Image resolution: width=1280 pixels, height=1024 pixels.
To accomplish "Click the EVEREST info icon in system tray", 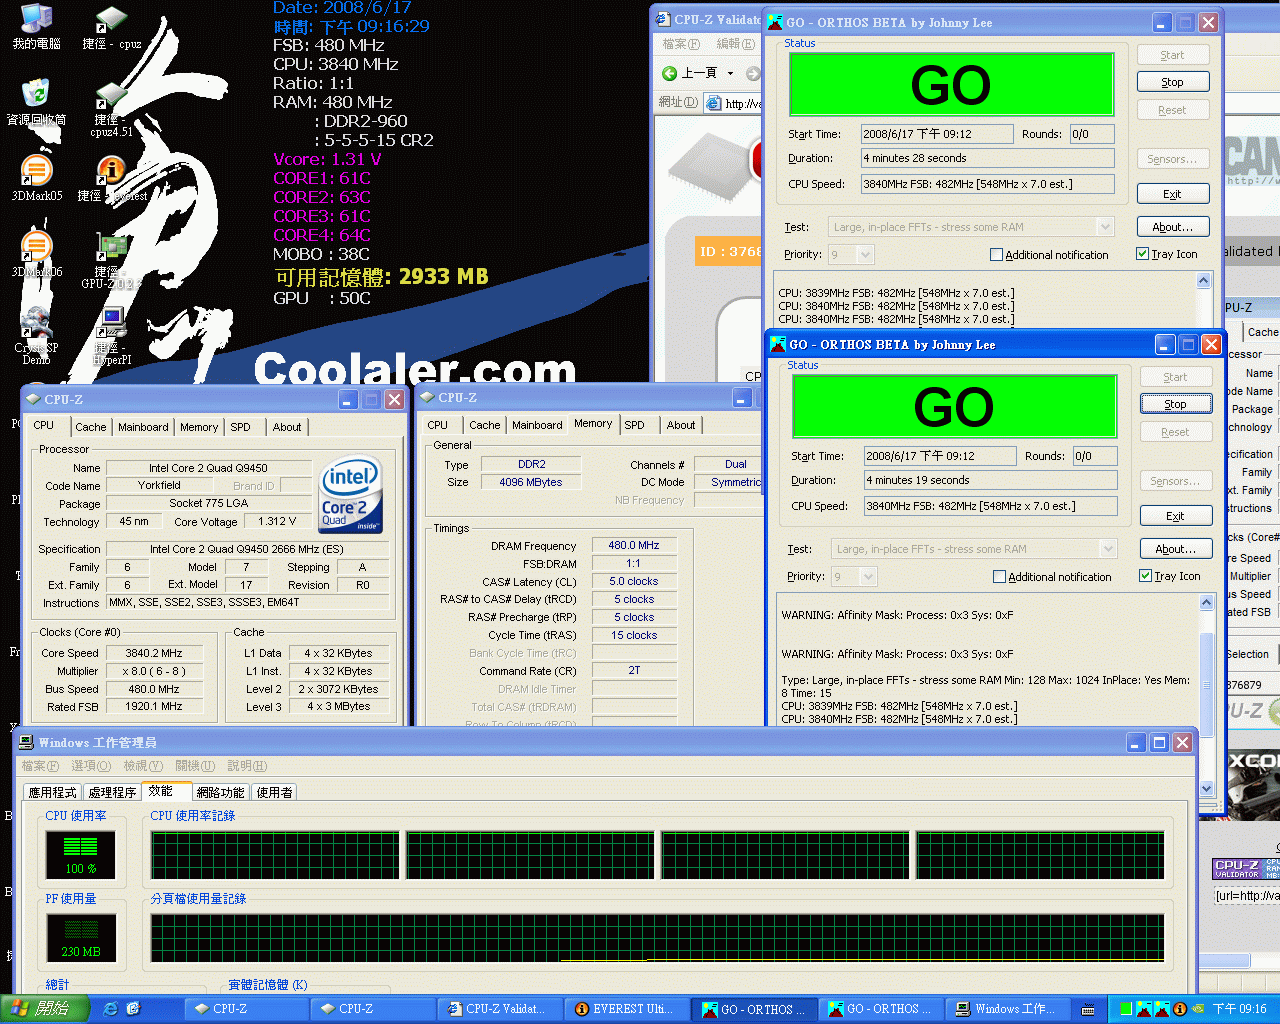I will [1180, 1009].
